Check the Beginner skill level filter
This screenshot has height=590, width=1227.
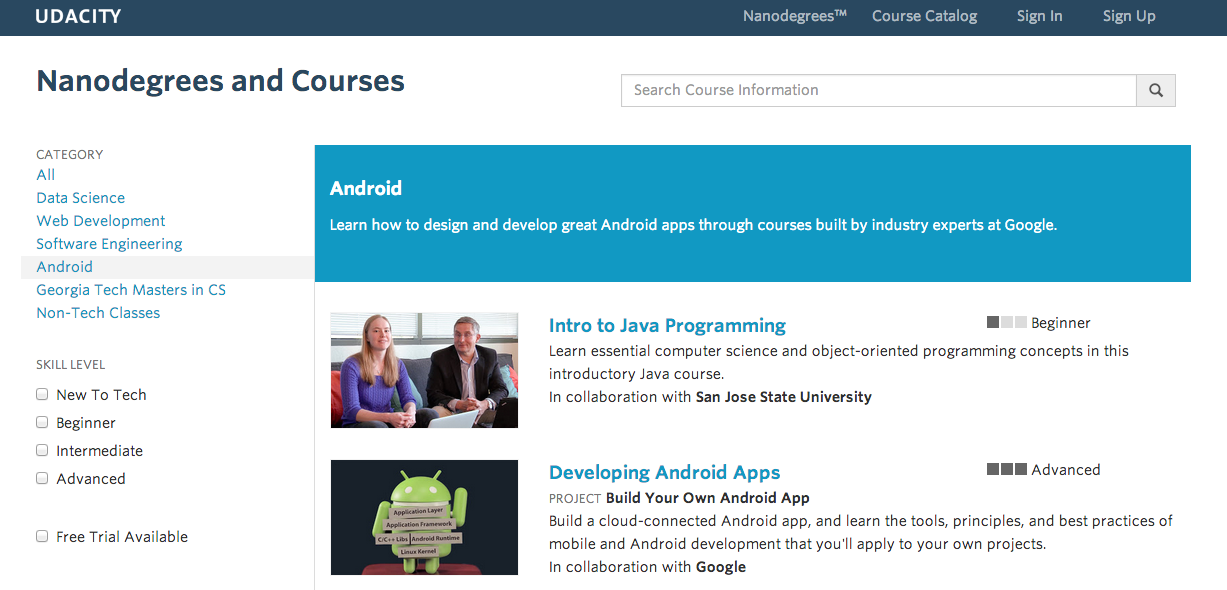(42, 422)
